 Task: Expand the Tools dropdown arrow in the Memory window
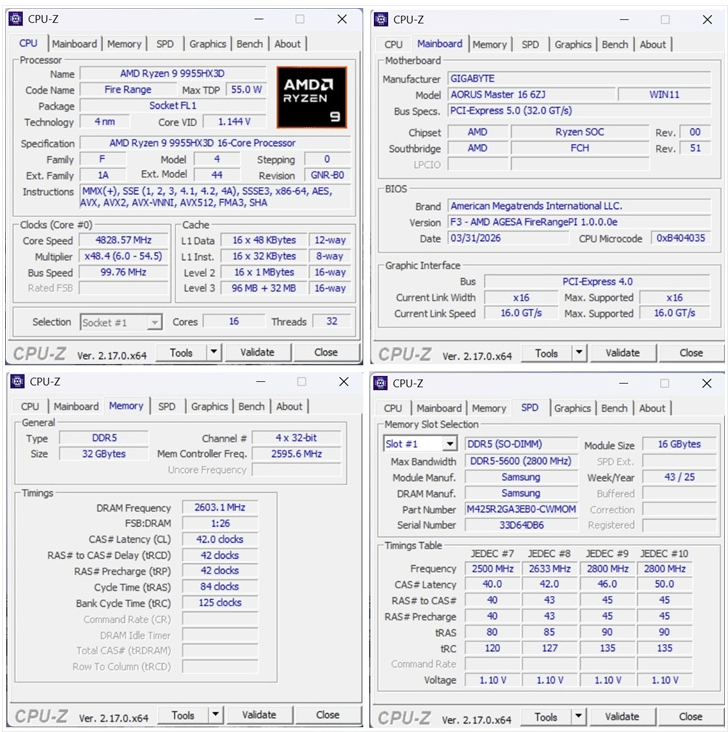coord(216,714)
